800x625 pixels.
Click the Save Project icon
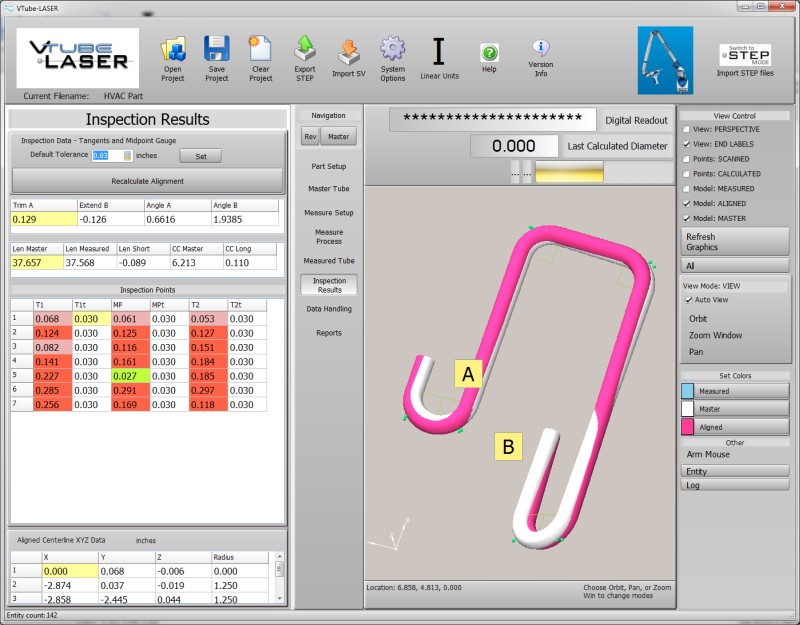(217, 50)
